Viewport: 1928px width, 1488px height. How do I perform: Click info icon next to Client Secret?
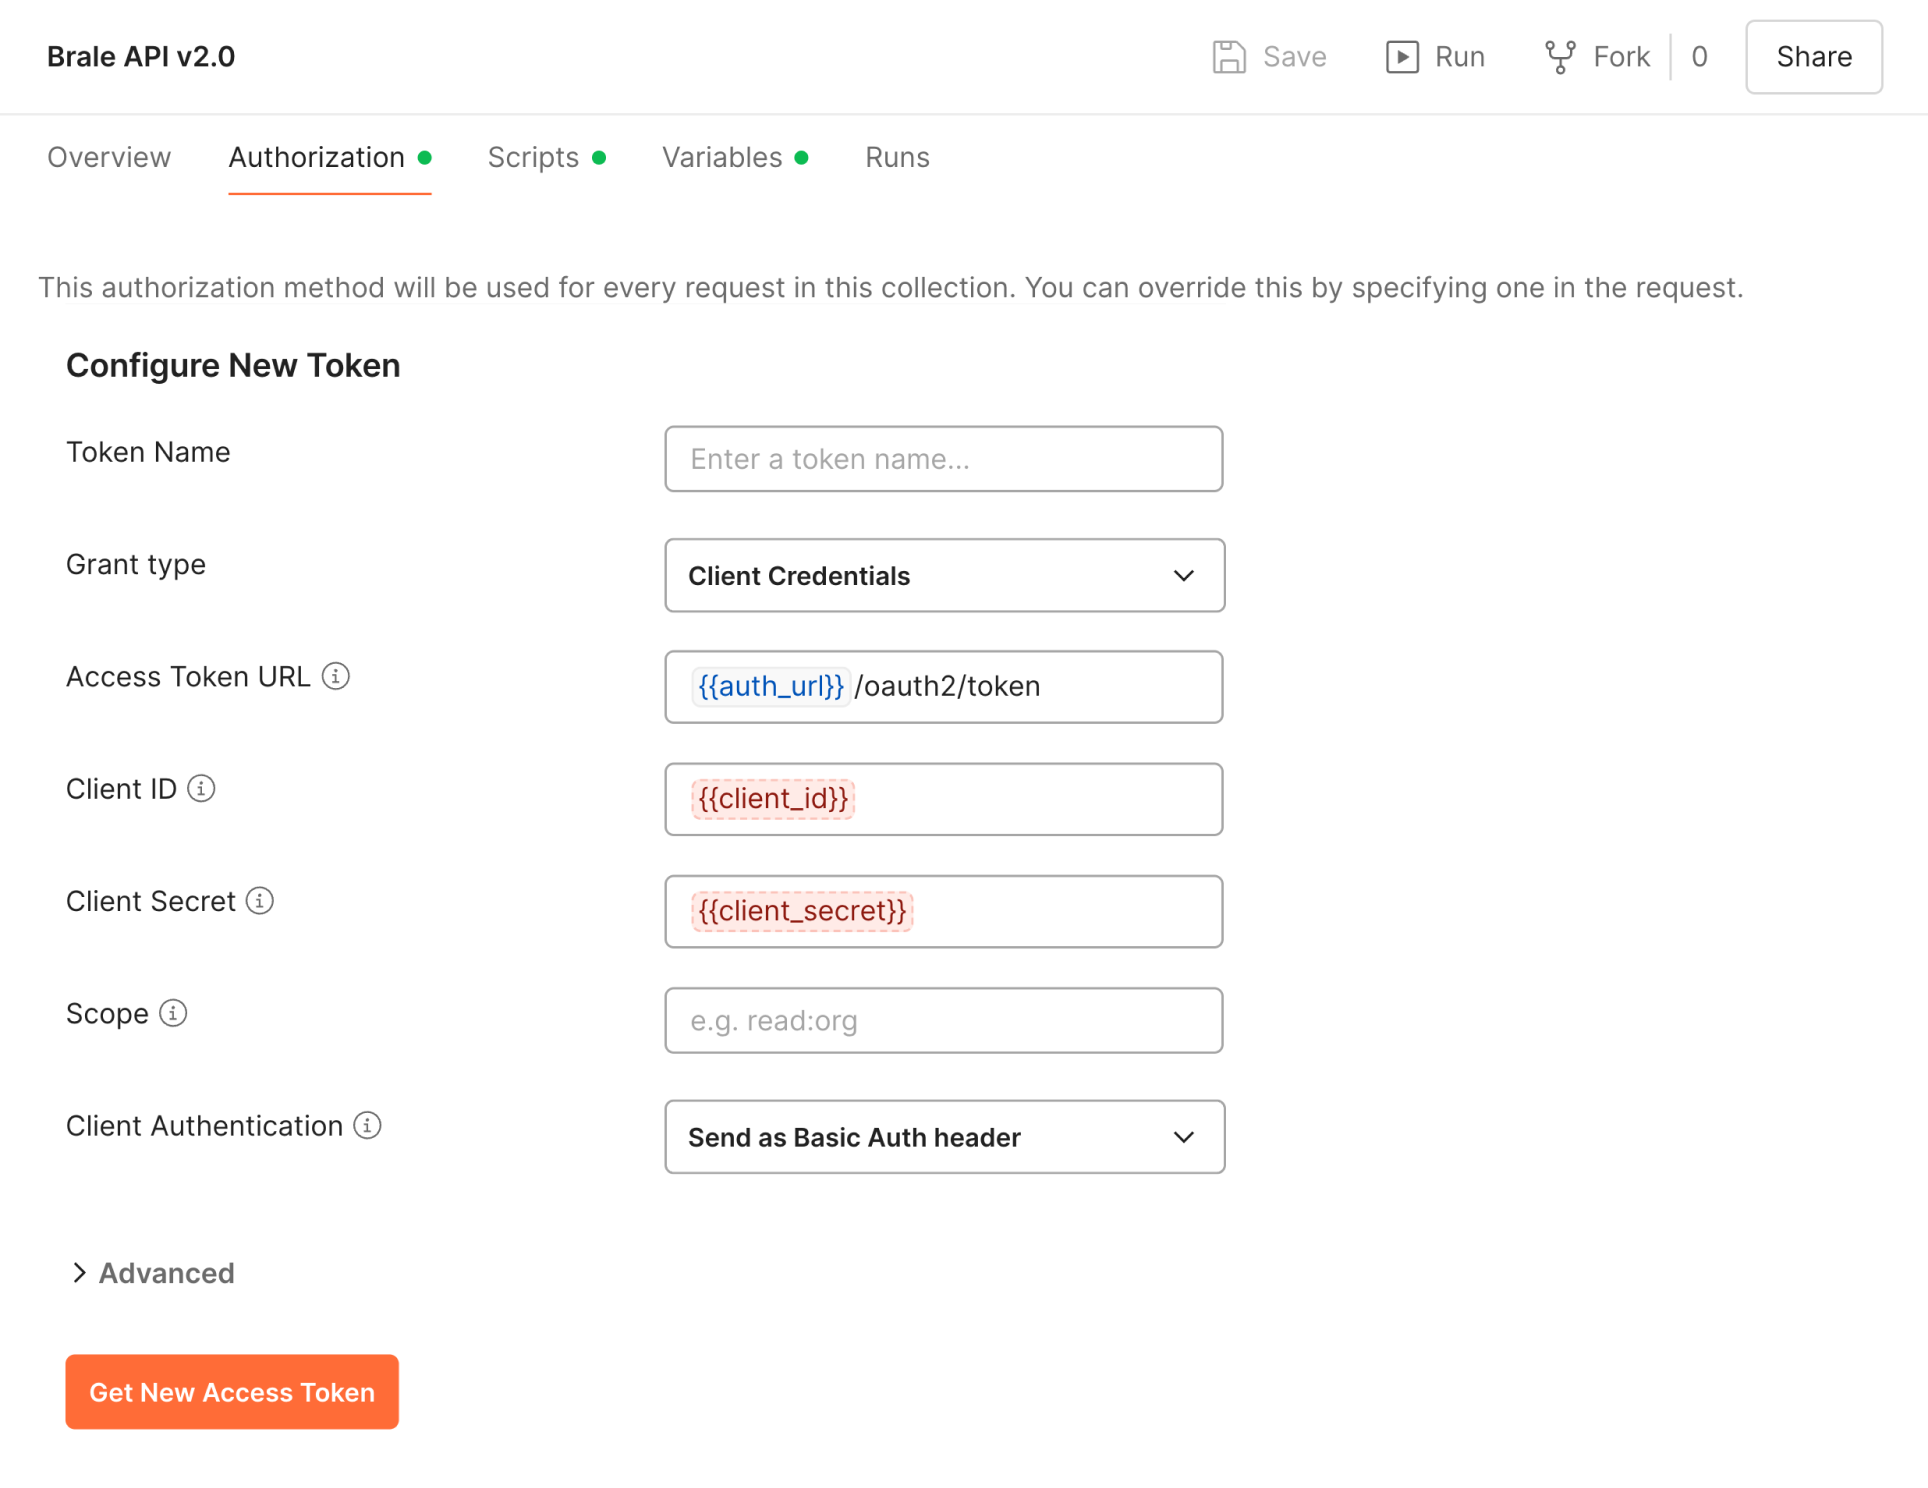coord(260,901)
